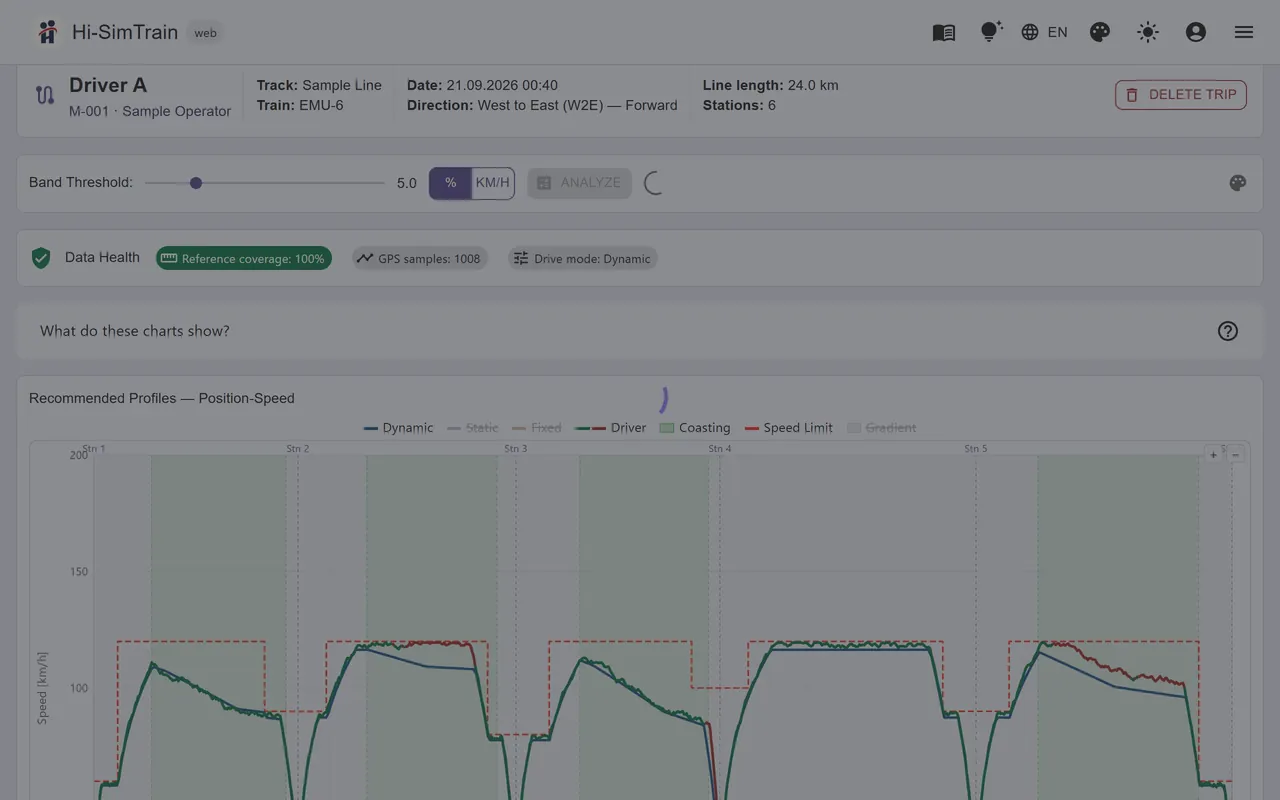Toggle light/dark mode sun icon
The image size is (1280, 800).
click(1148, 32)
